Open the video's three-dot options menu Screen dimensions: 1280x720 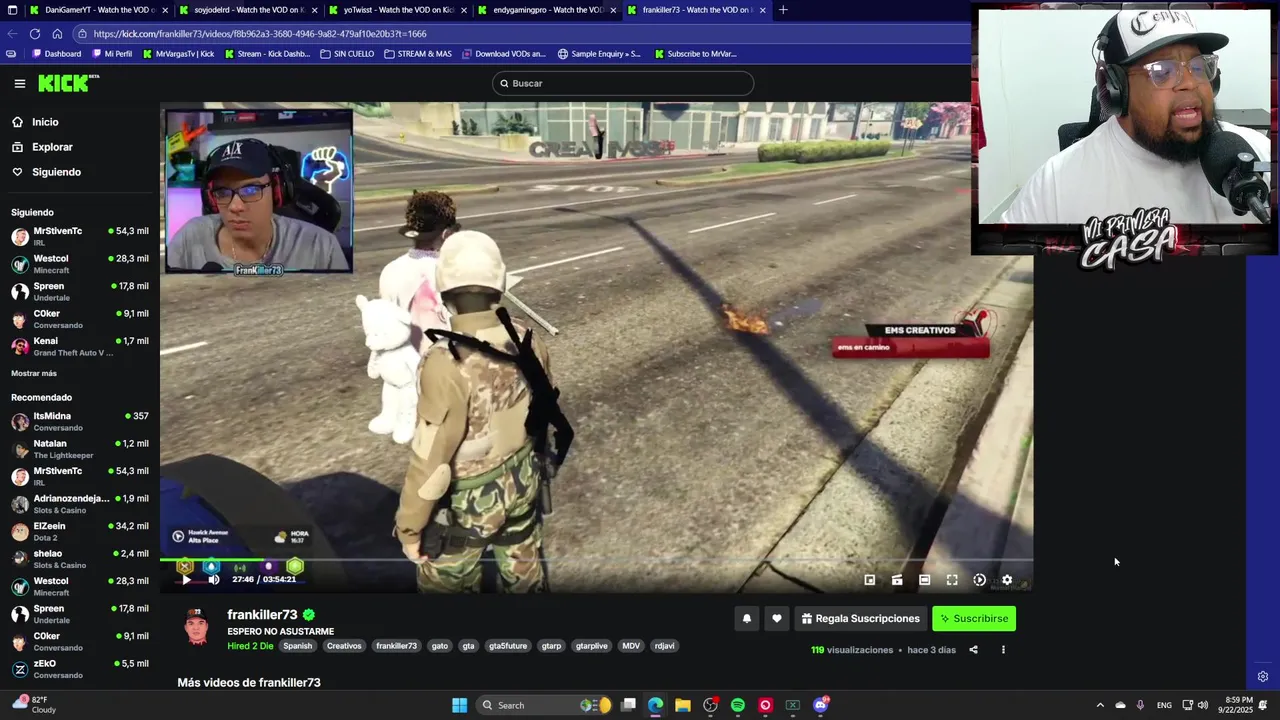(1003, 650)
